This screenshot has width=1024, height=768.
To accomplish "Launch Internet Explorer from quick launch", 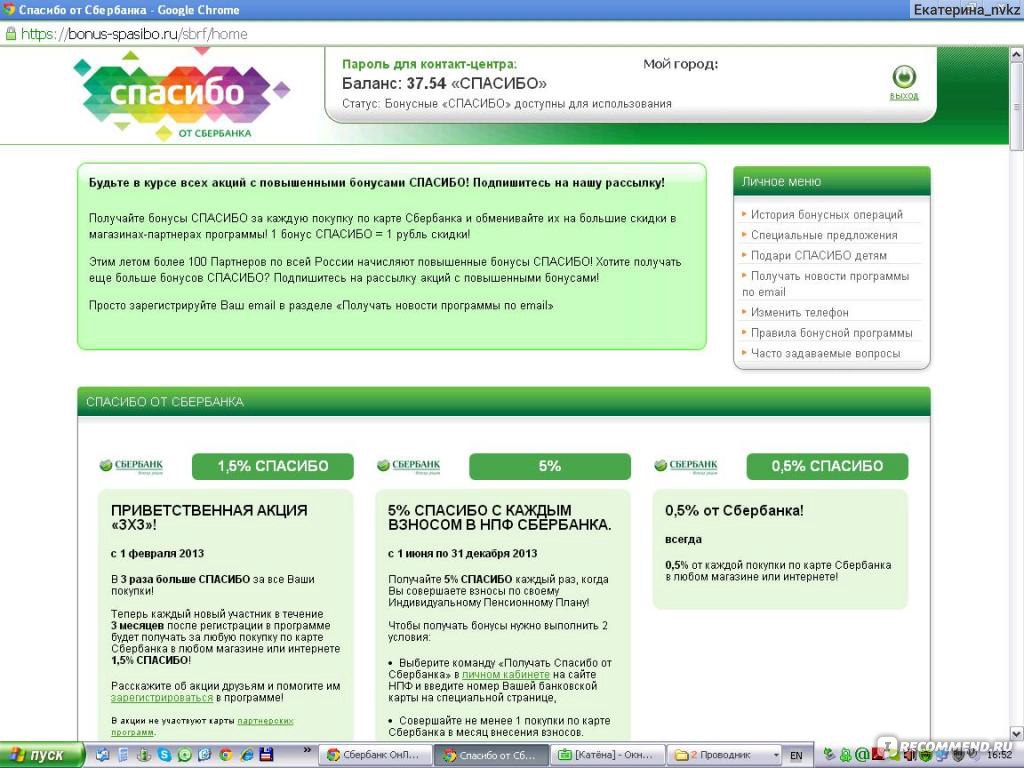I will [246, 755].
